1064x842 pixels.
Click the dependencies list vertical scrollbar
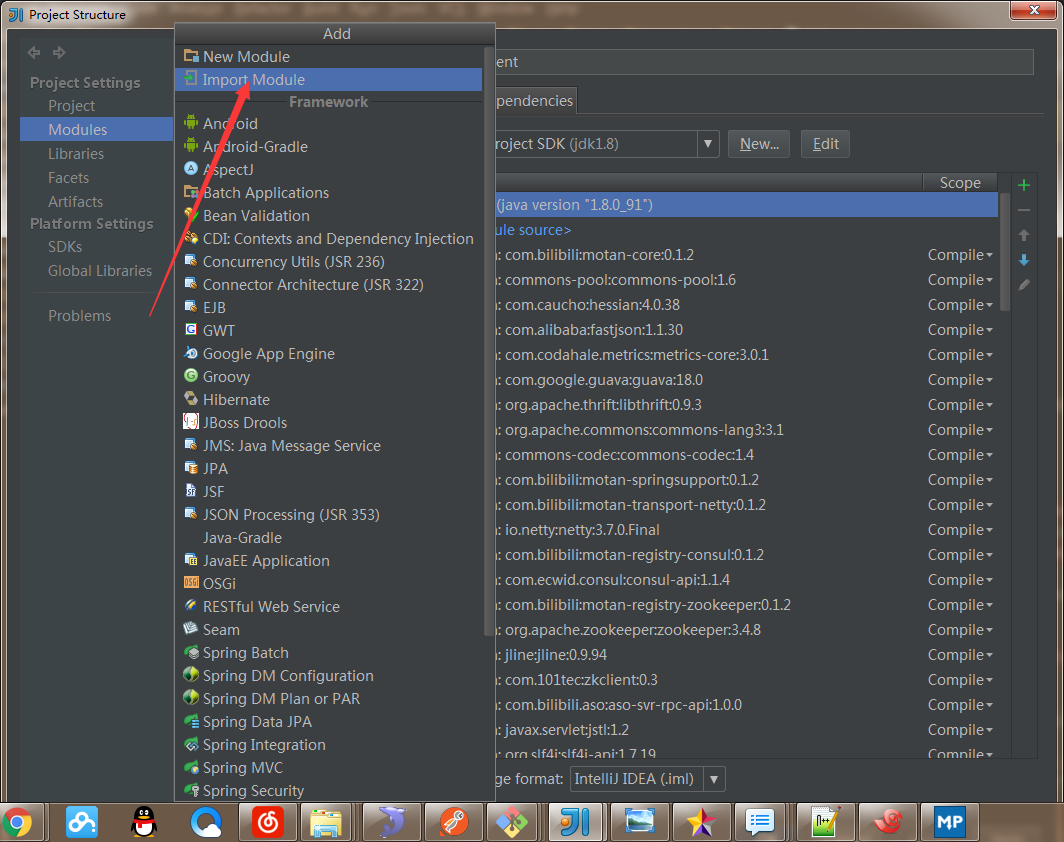click(x=1005, y=252)
